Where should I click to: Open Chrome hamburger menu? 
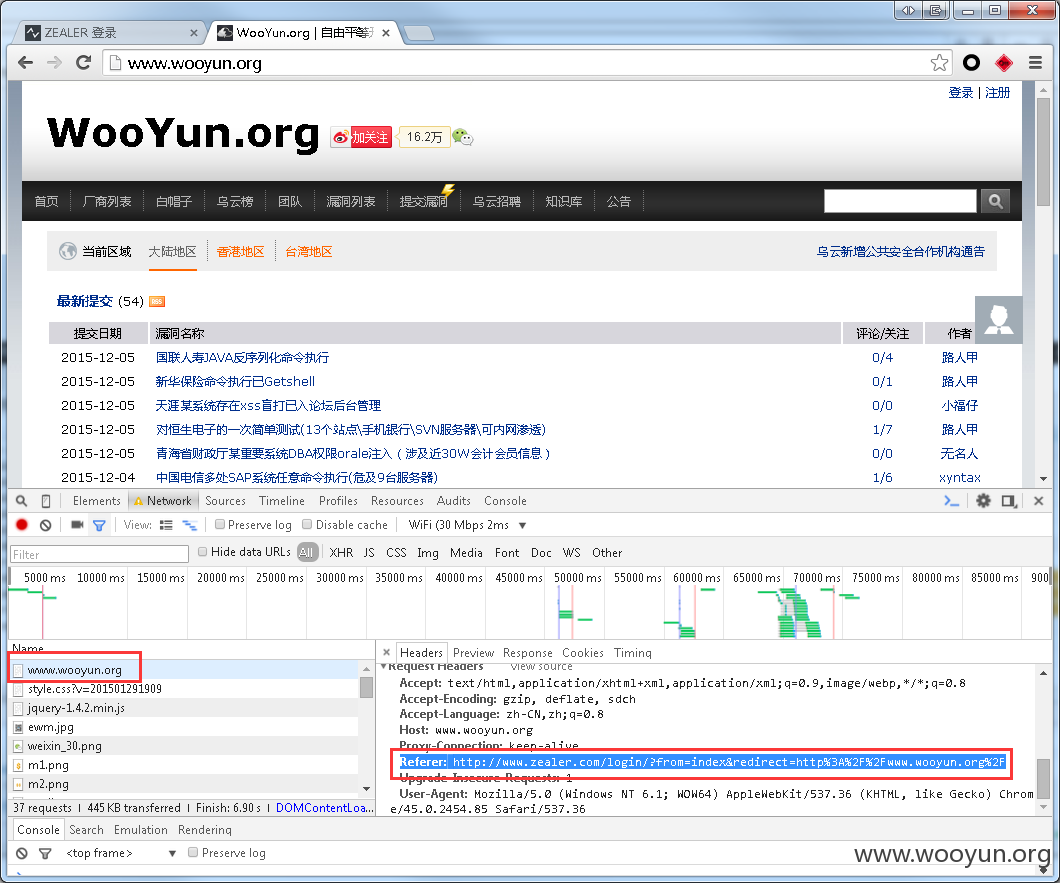[1035, 63]
